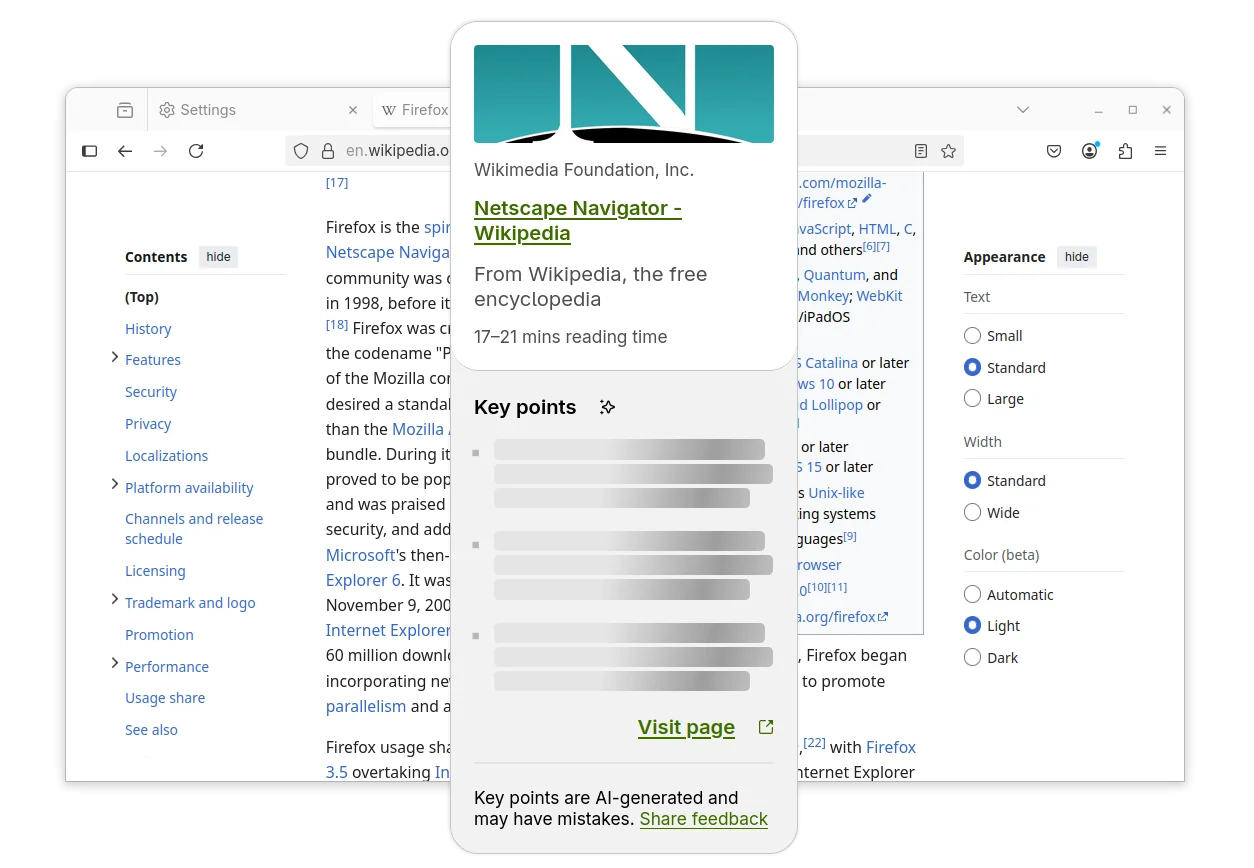Go to Channels and release schedule
The width and height of the screenshot is (1254, 868).
pyautogui.click(x=194, y=529)
